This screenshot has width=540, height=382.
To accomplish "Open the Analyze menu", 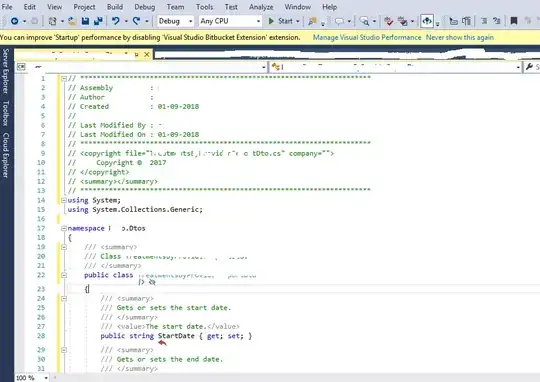I will click(x=261, y=7).
